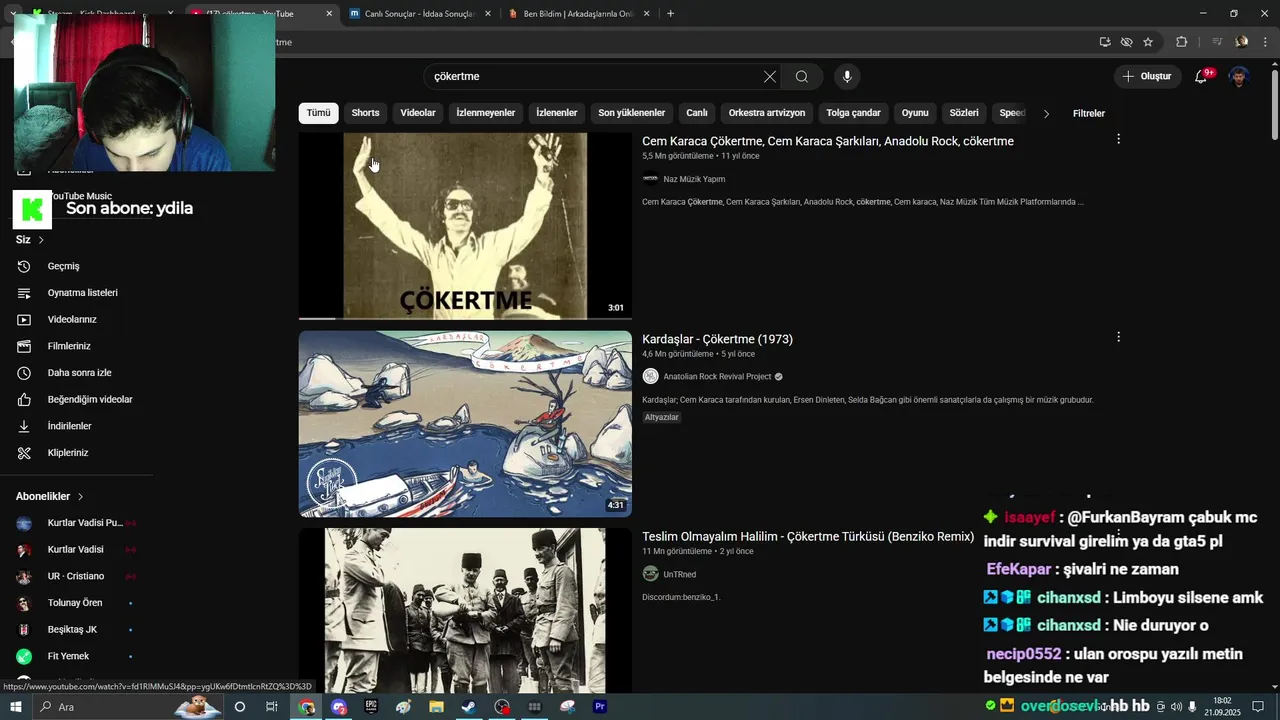
Task: Clear the çökertme search text
Action: tap(770, 77)
